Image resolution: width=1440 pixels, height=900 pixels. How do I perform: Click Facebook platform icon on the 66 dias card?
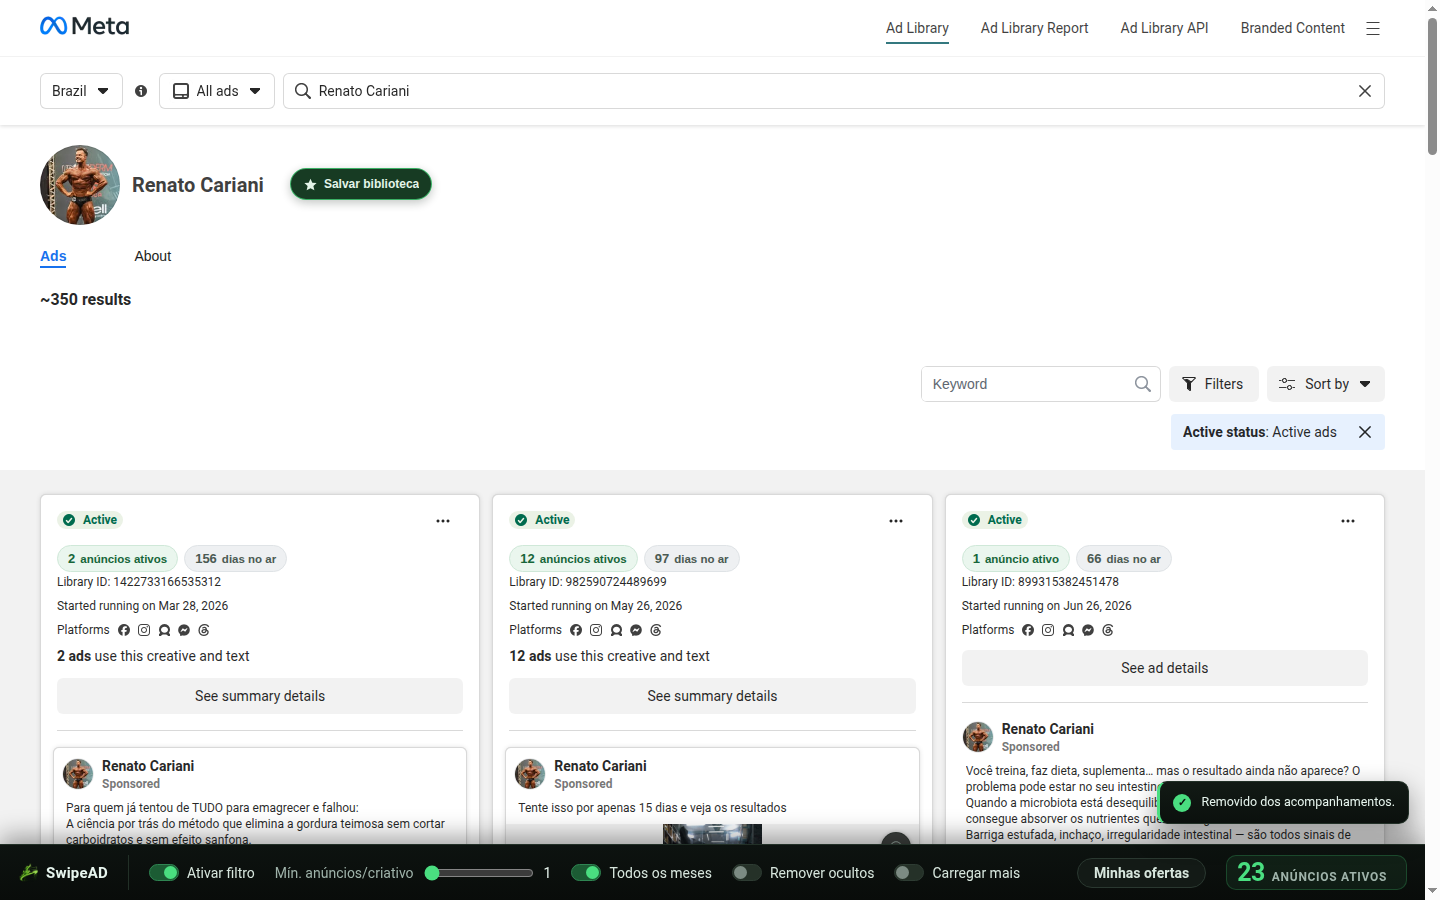[1028, 630]
